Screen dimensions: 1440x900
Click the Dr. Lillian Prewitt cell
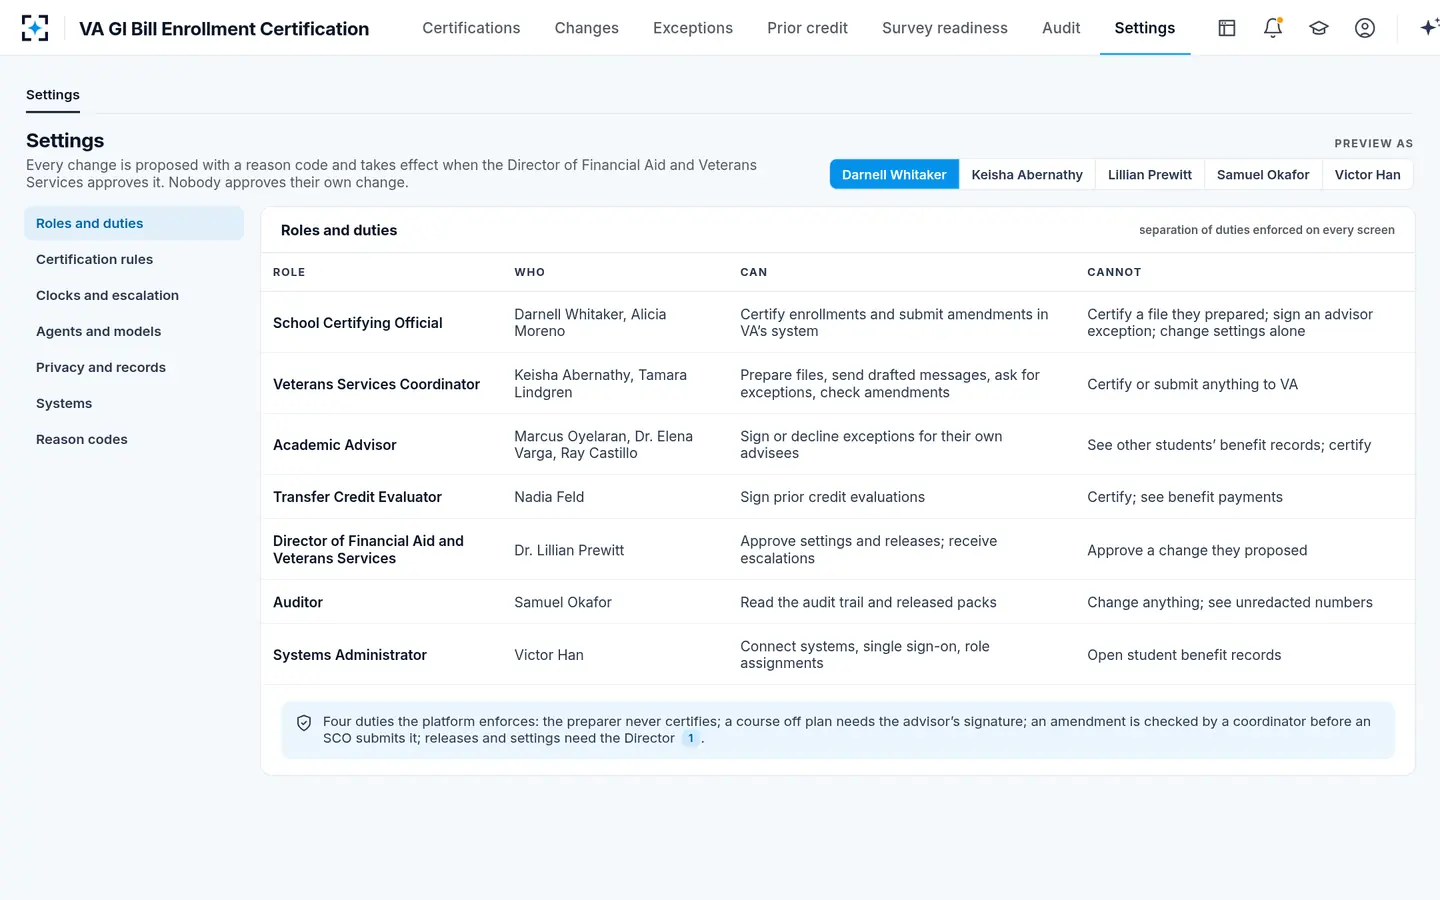569,550
